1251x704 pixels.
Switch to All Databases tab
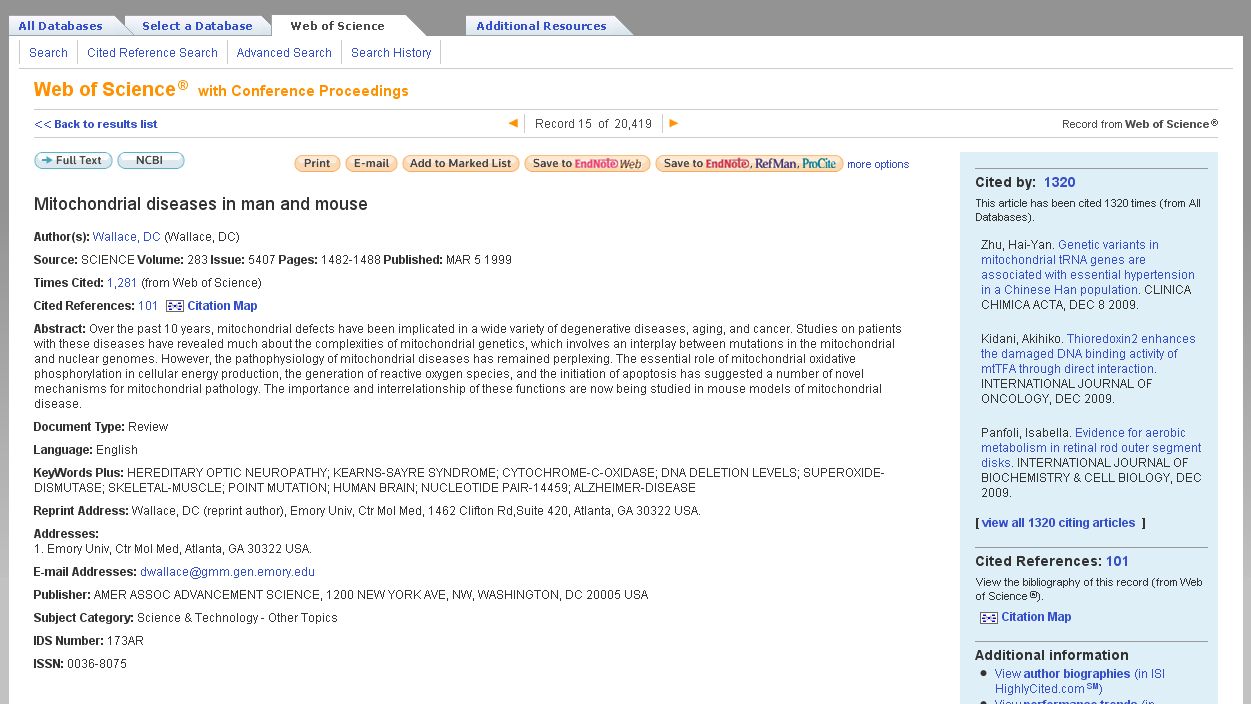click(60, 26)
